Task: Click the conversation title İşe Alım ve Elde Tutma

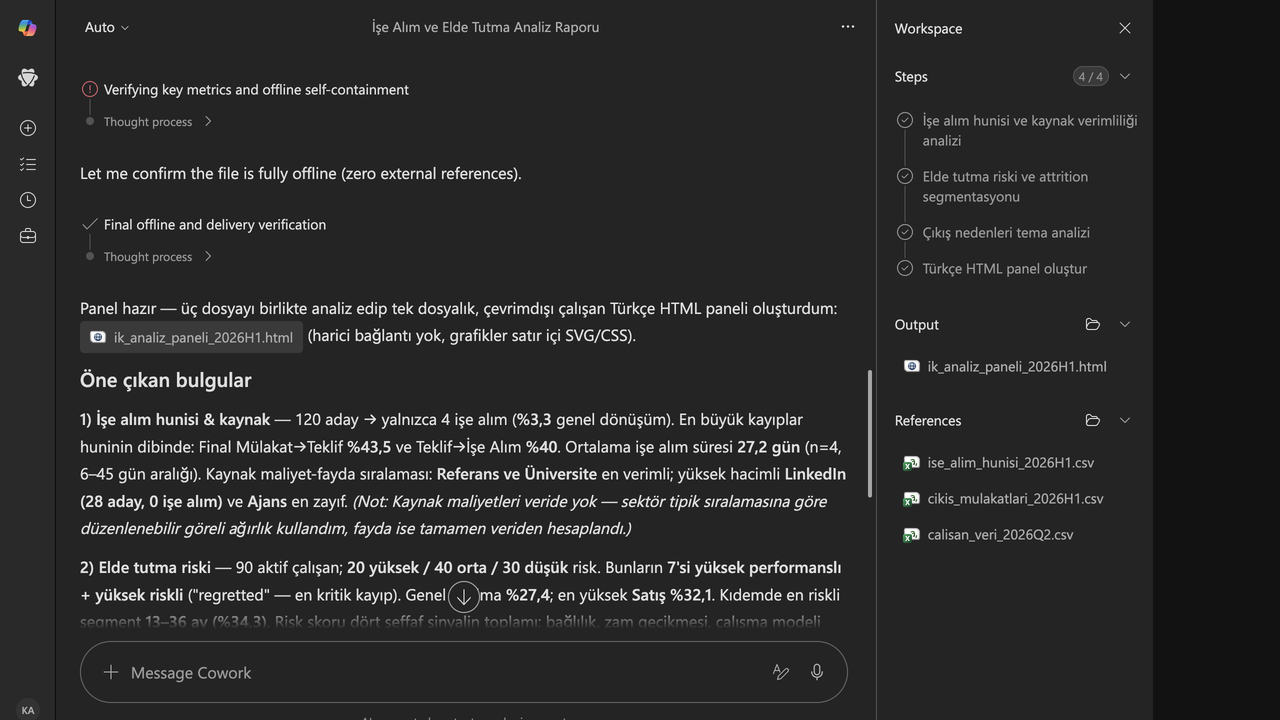Action: click(x=486, y=27)
